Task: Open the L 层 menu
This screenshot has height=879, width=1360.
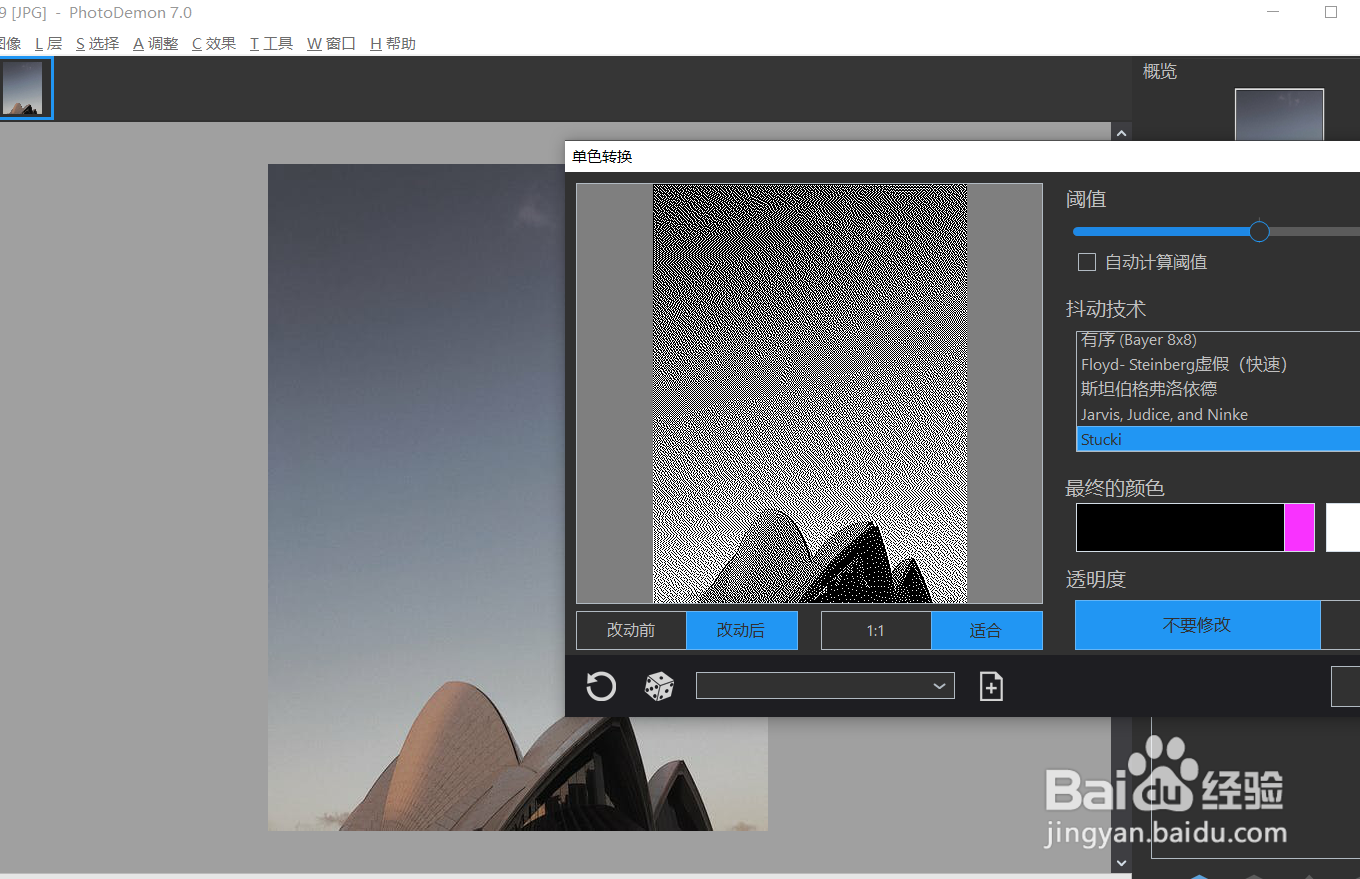Action: [48, 44]
